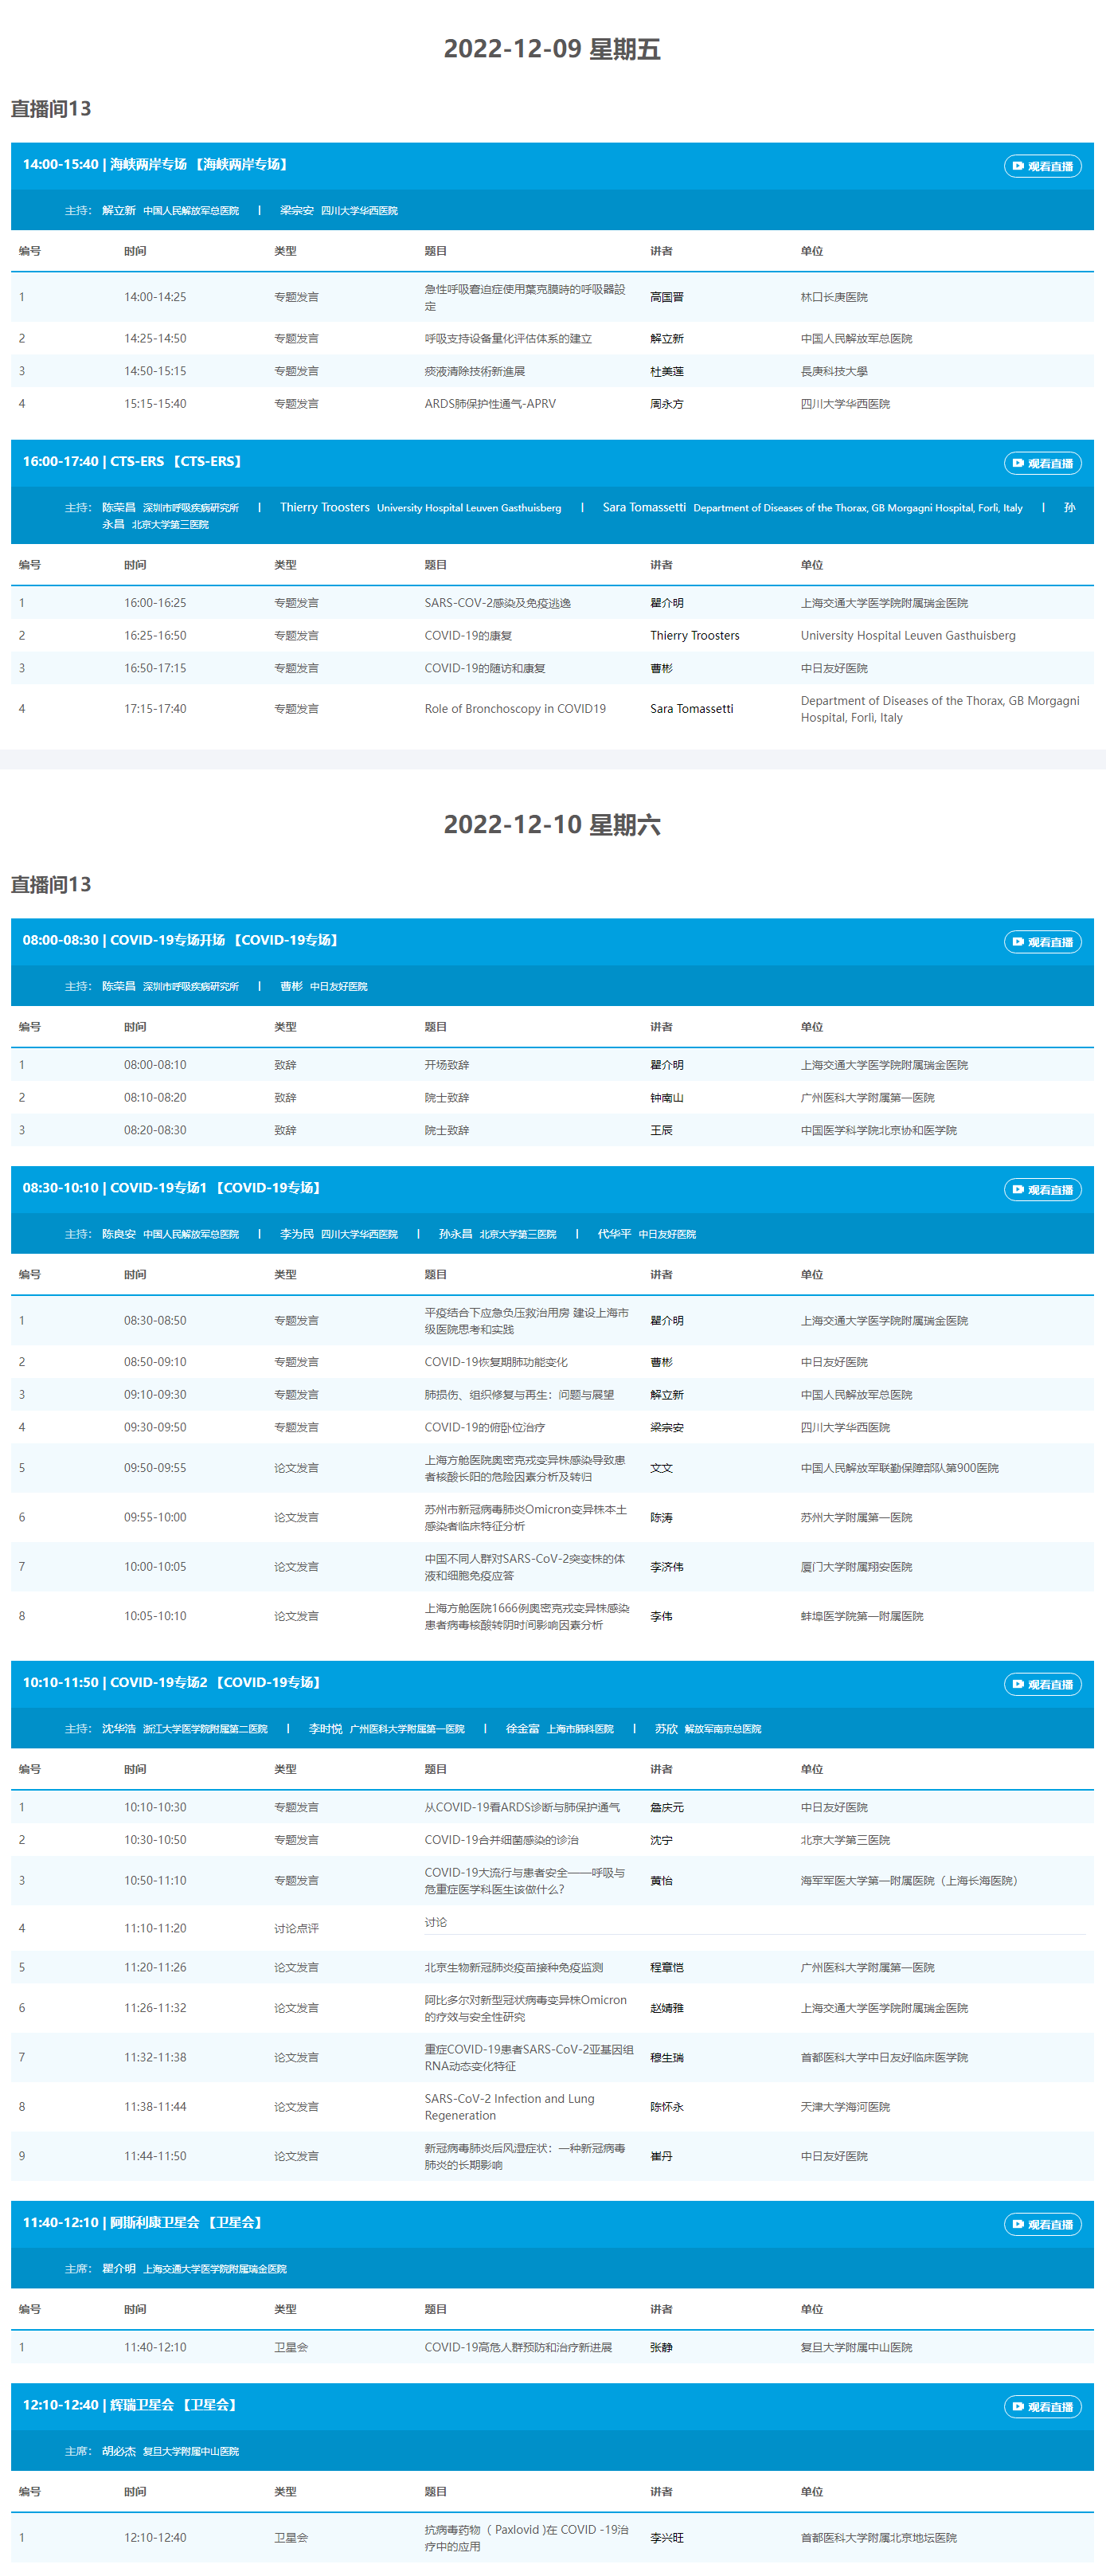This screenshot has height=2576, width=1106.
Task: Select the 2022-12-10 星期六 date heading
Action: 552,825
